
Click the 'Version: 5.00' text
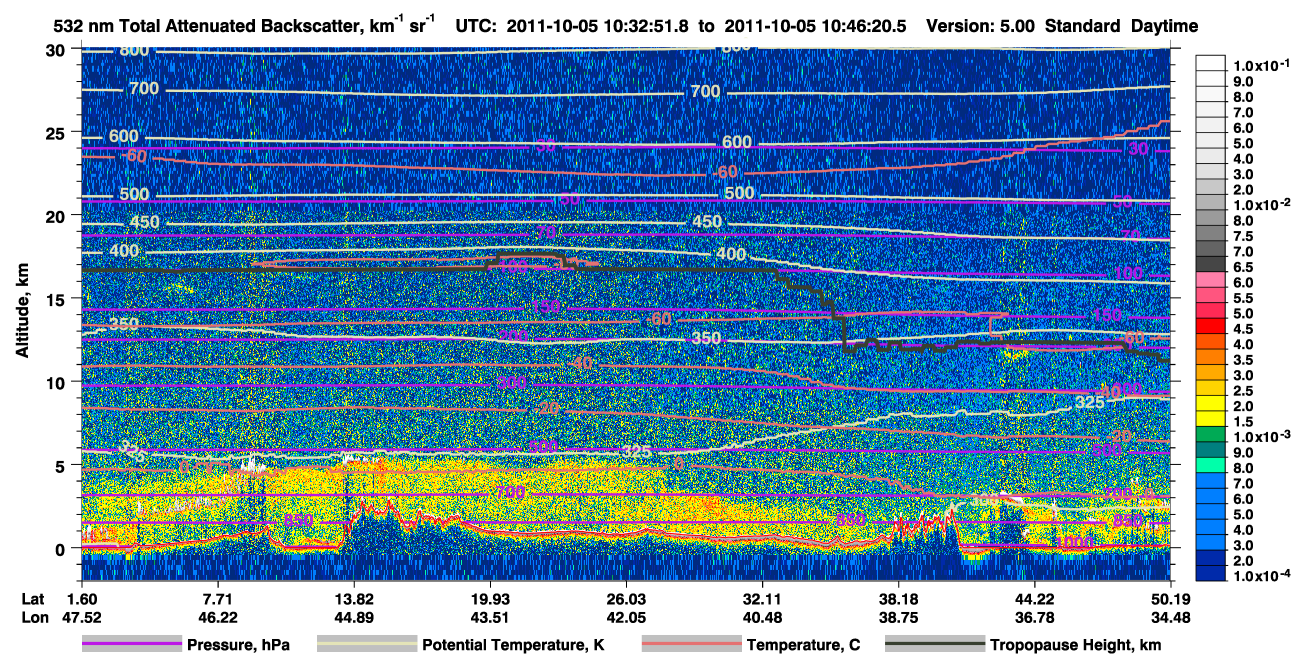982,25
